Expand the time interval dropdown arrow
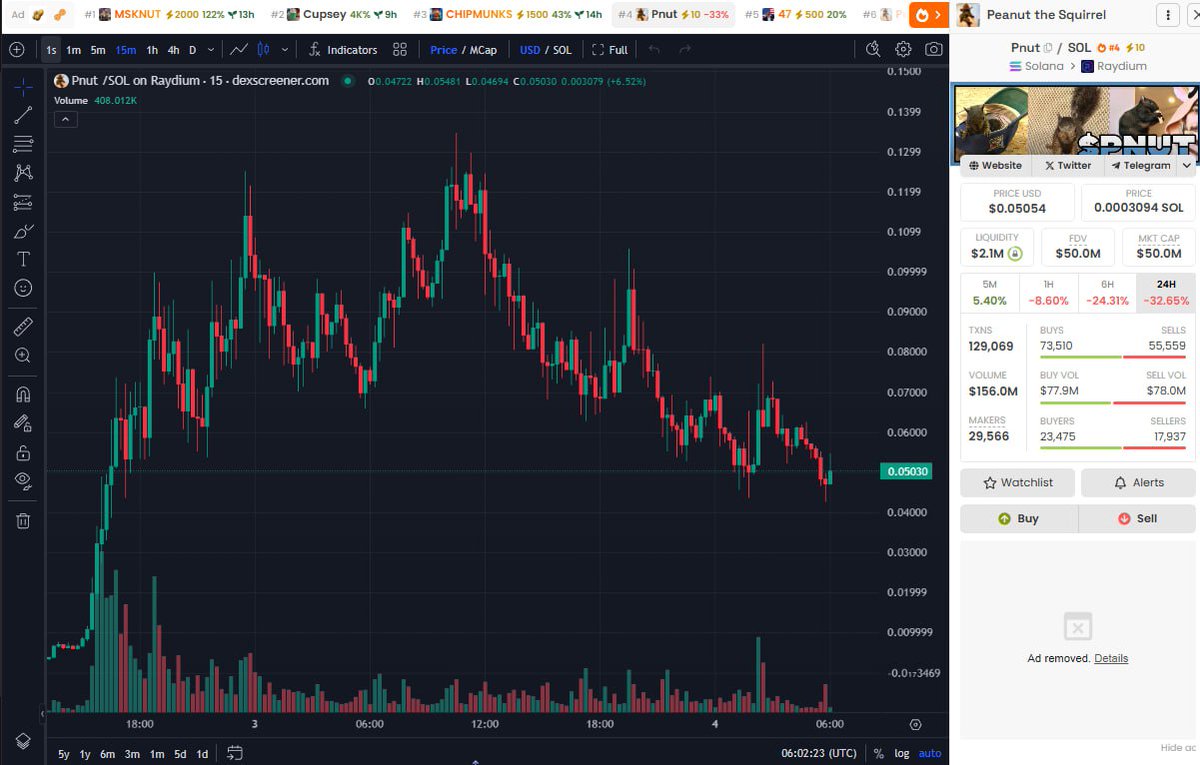The image size is (1200, 765). pyautogui.click(x=210, y=50)
